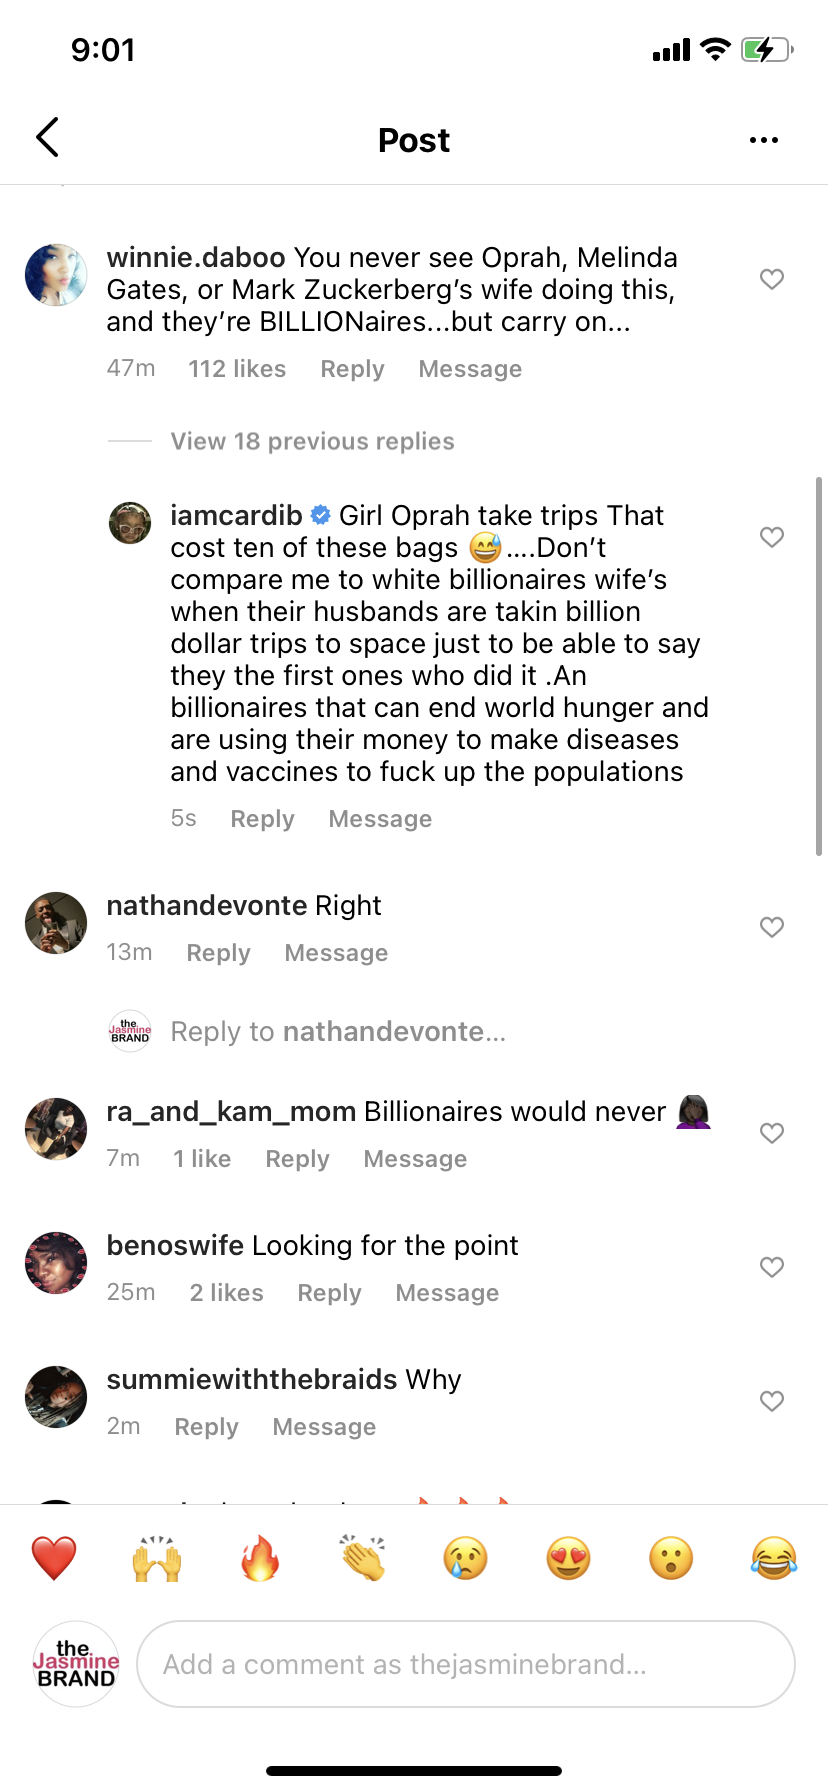Tap the back arrow icon
828x1792 pixels.
click(47, 138)
